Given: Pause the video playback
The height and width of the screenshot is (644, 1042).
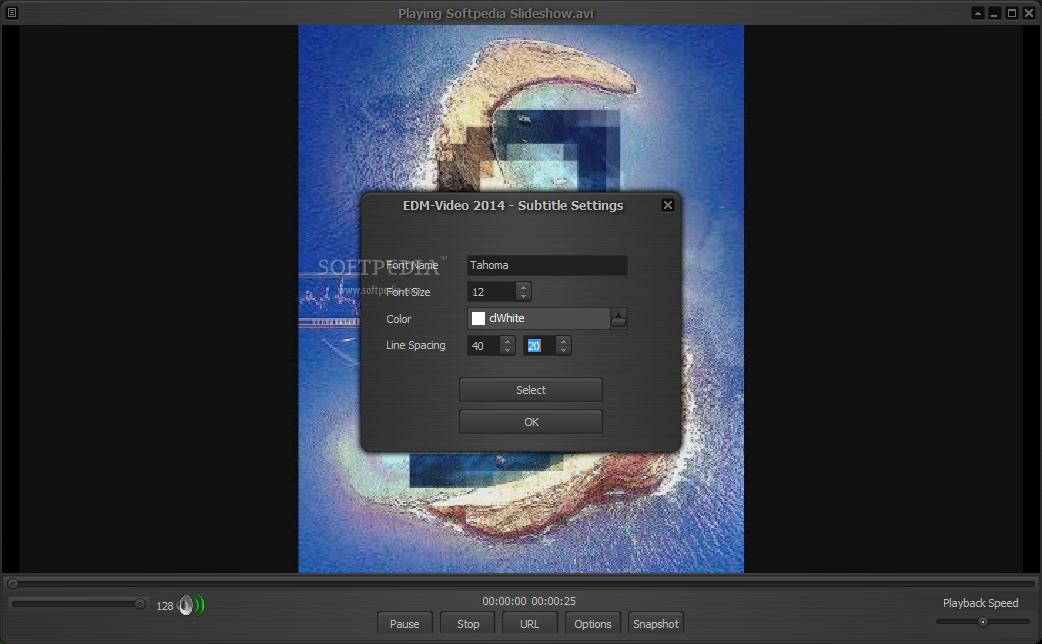Looking at the screenshot, I should coord(405,623).
